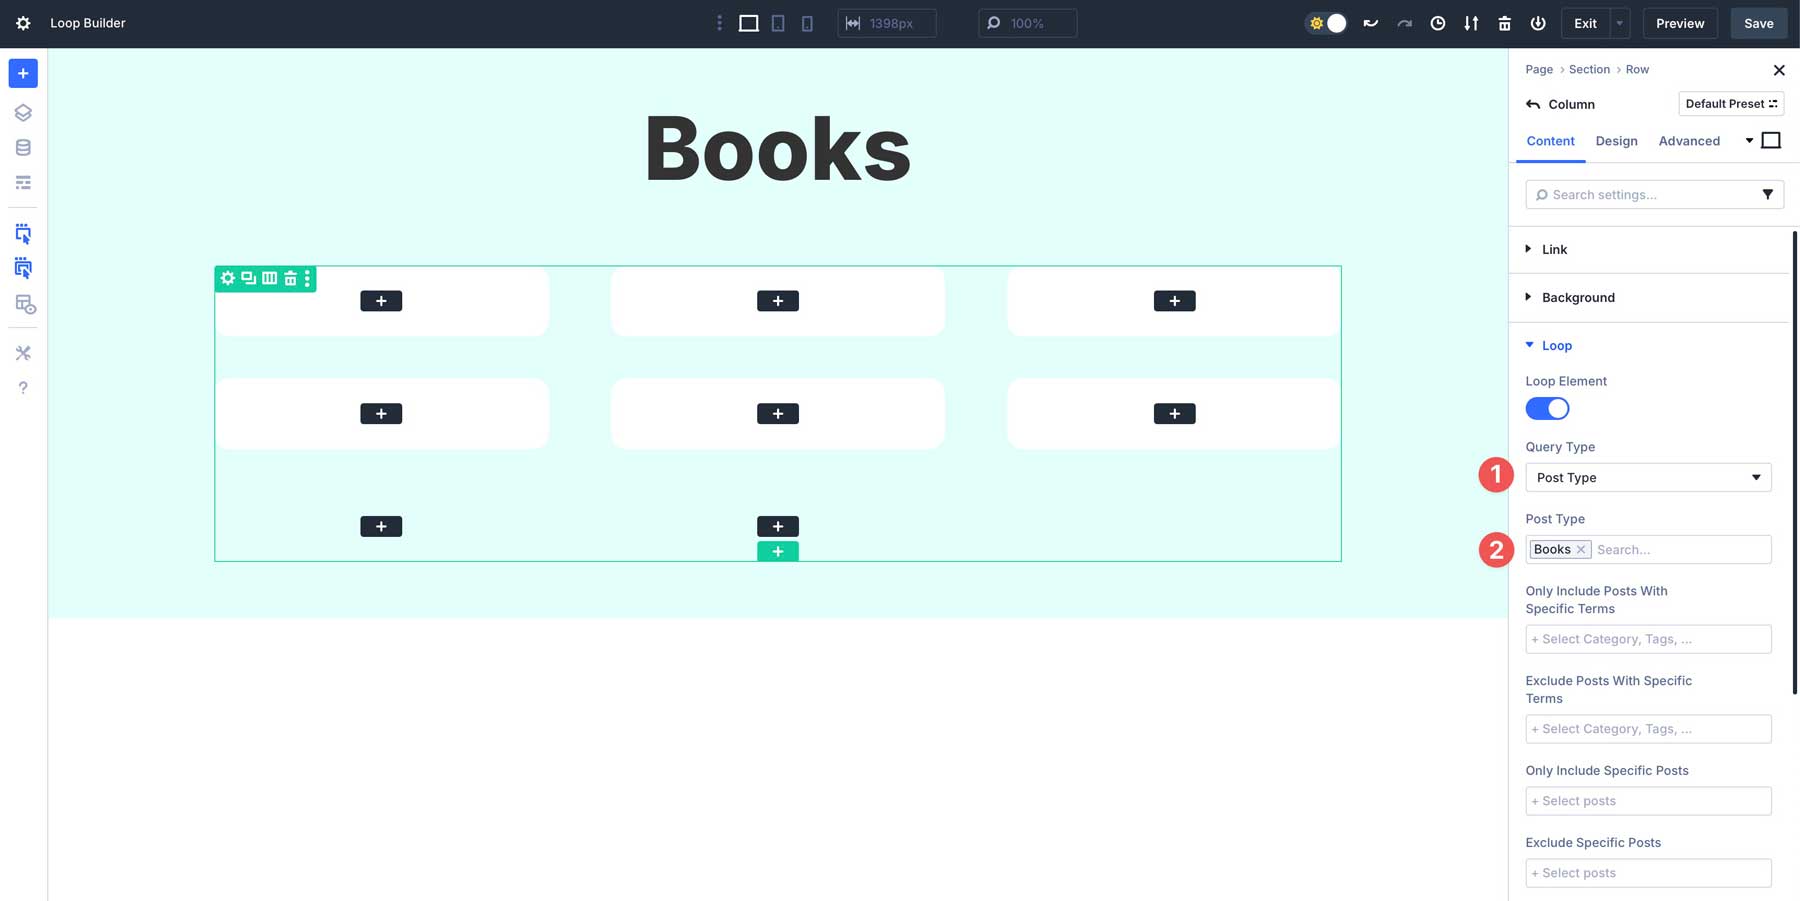Click the revision history clock icon
Screen dimensions: 1800x901
[x=1438, y=22]
